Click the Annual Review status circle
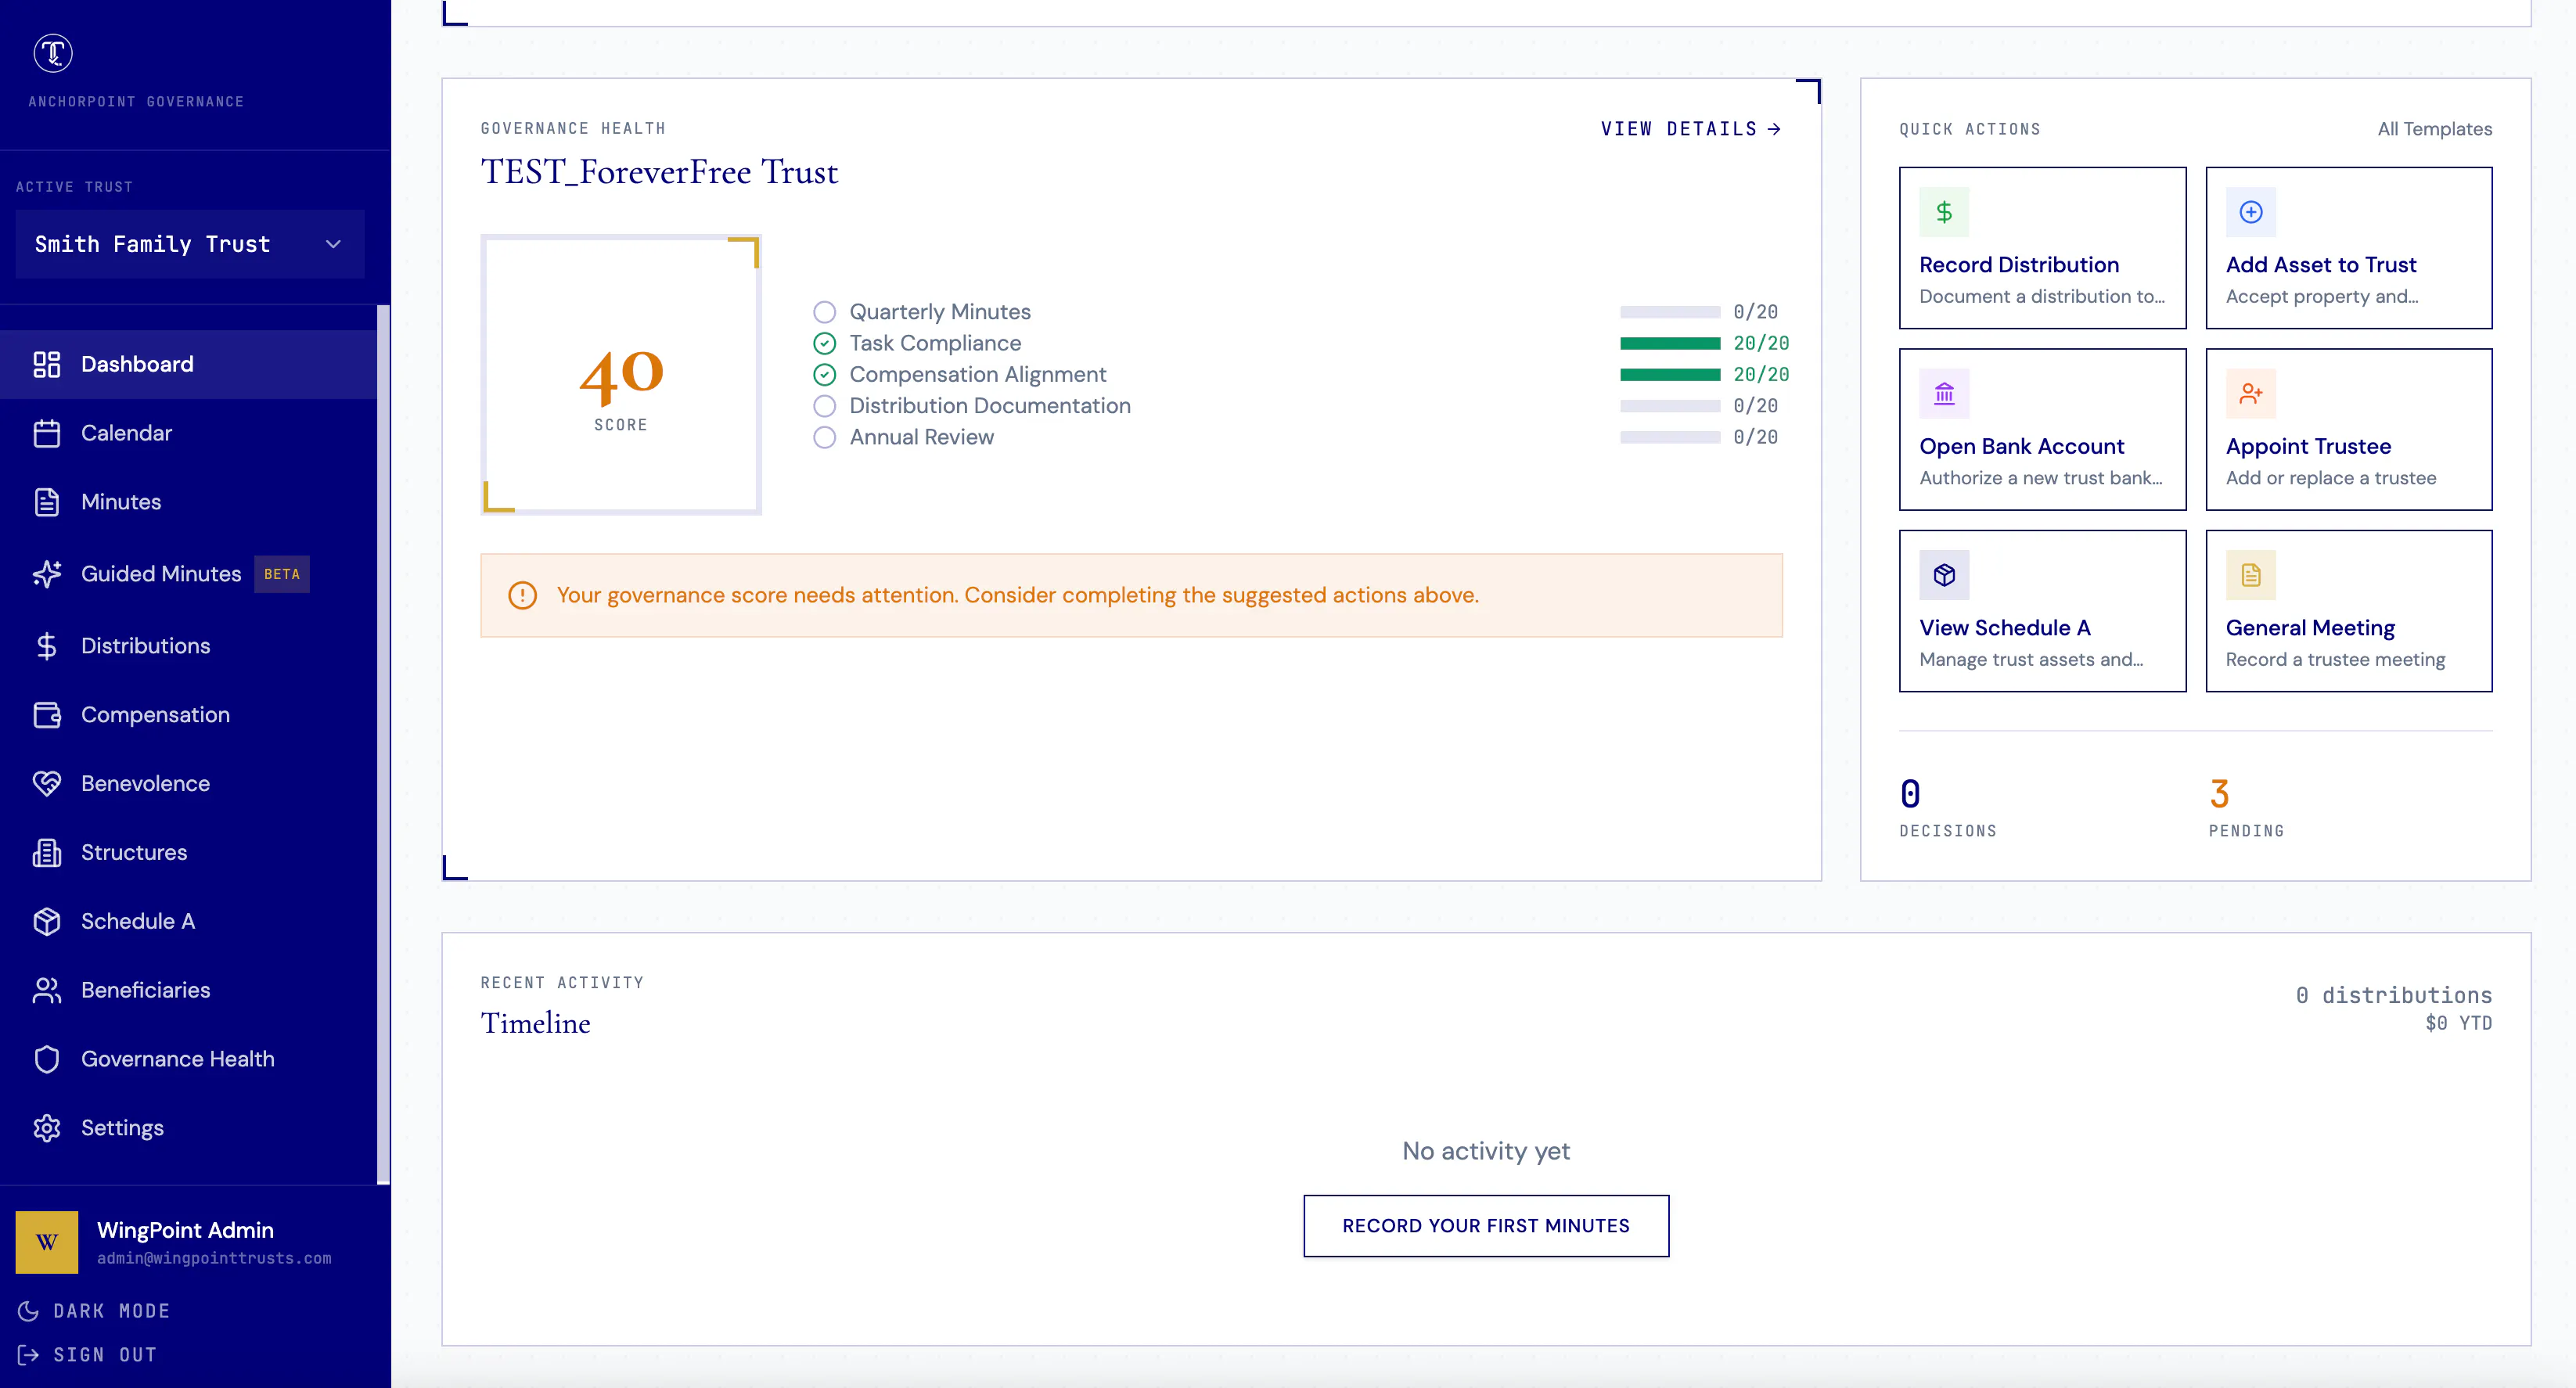 pos(824,437)
